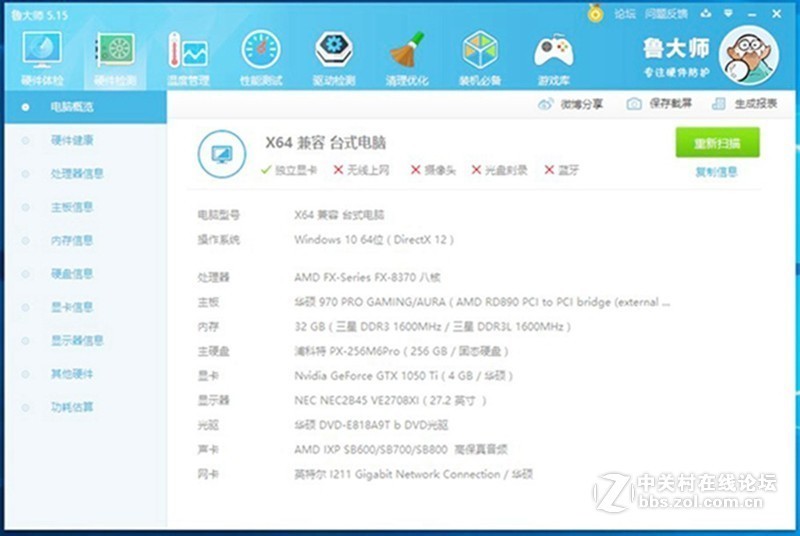Click the gold medal icon in title bar
800x536 pixels.
point(595,13)
